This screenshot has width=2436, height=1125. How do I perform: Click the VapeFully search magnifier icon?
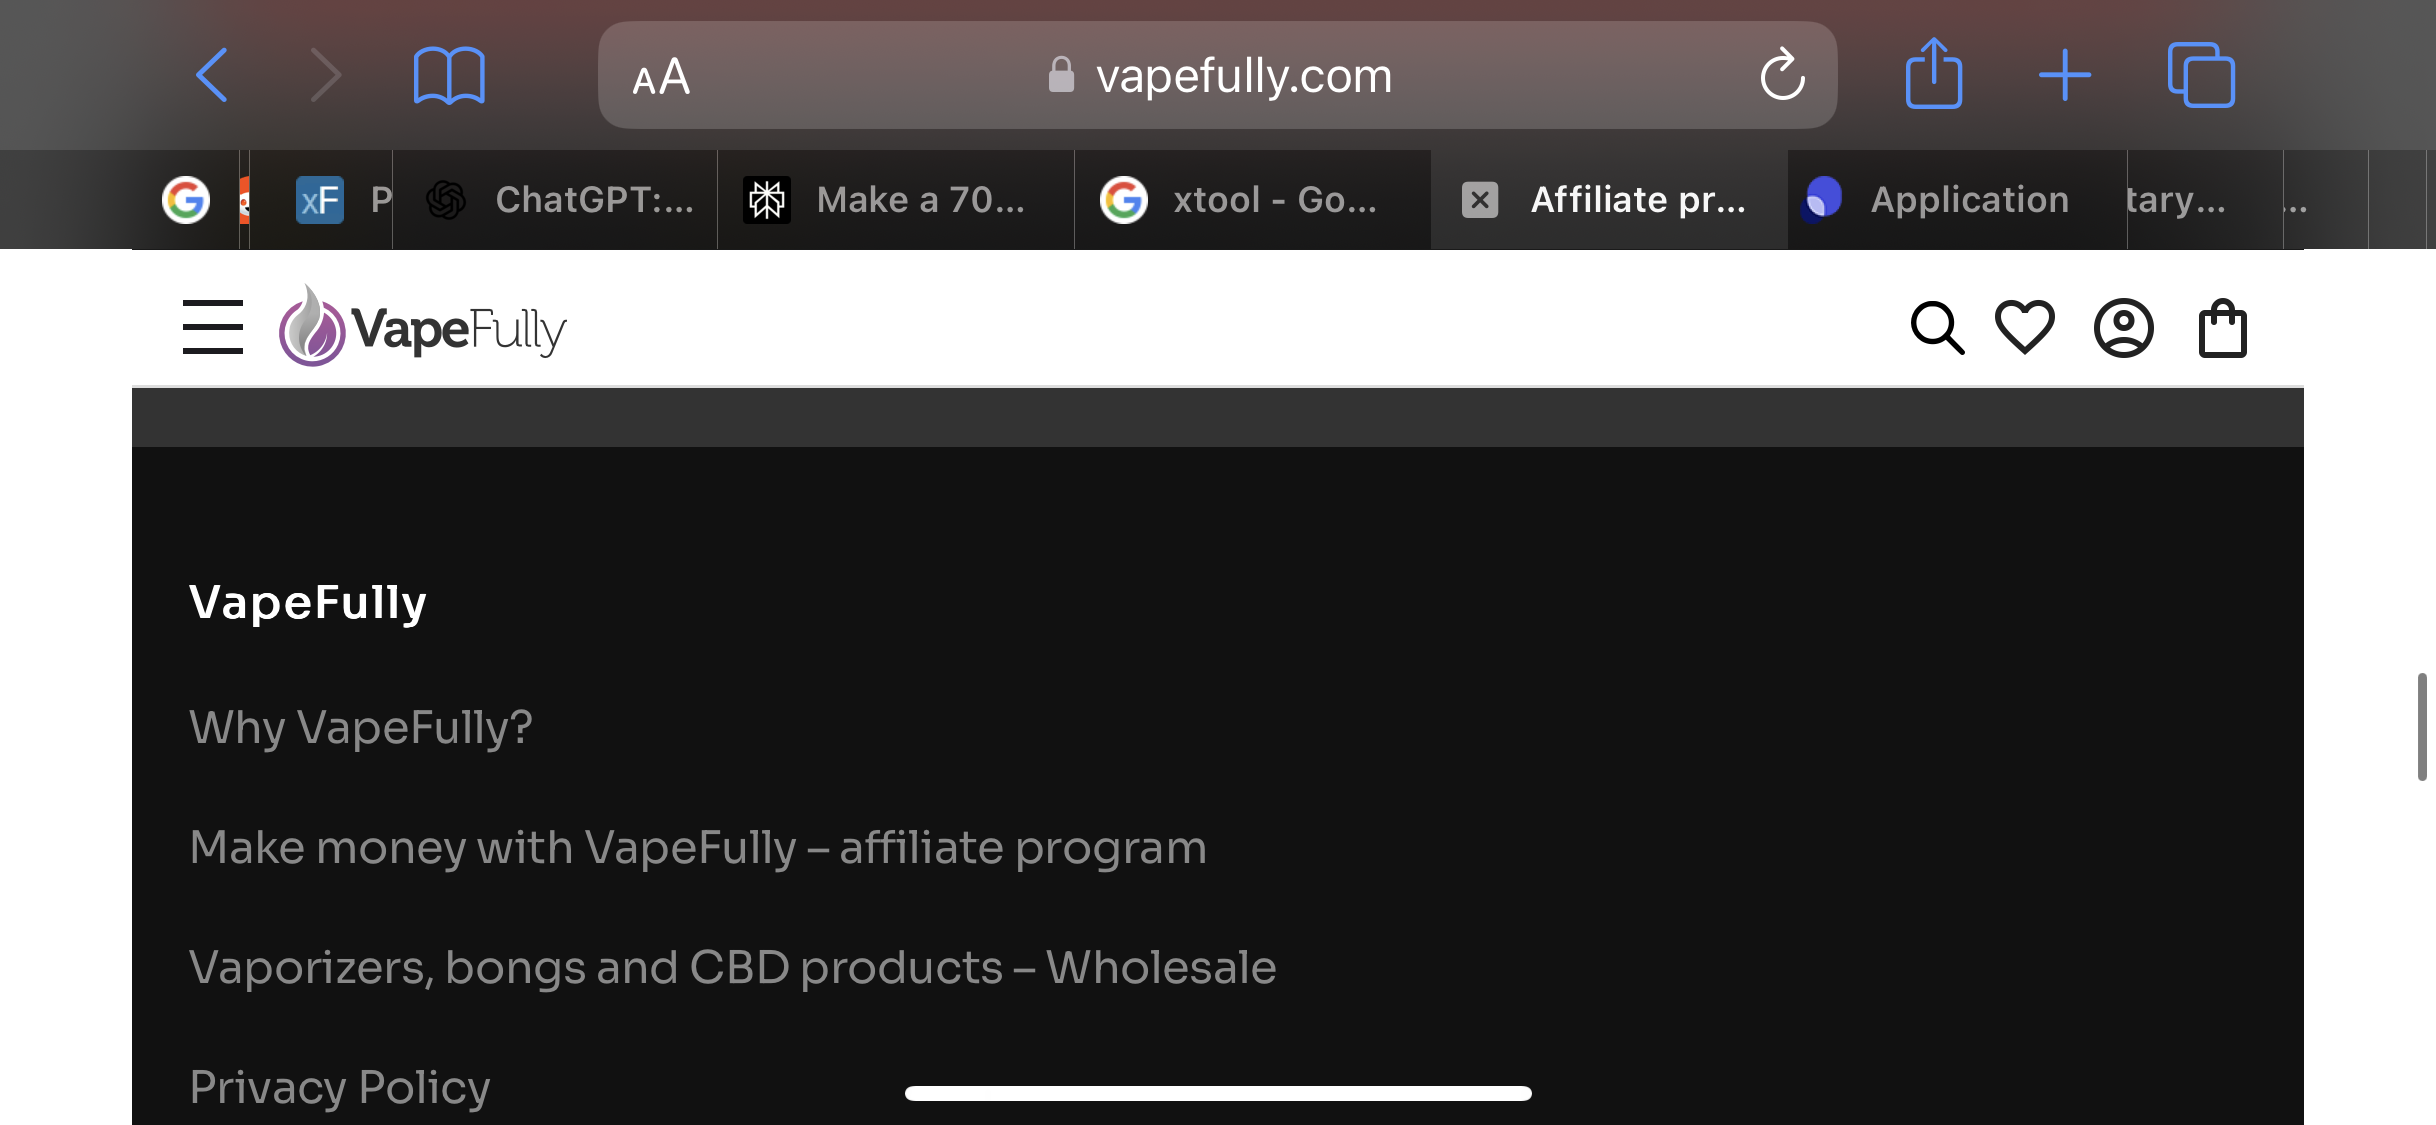[x=1937, y=328]
